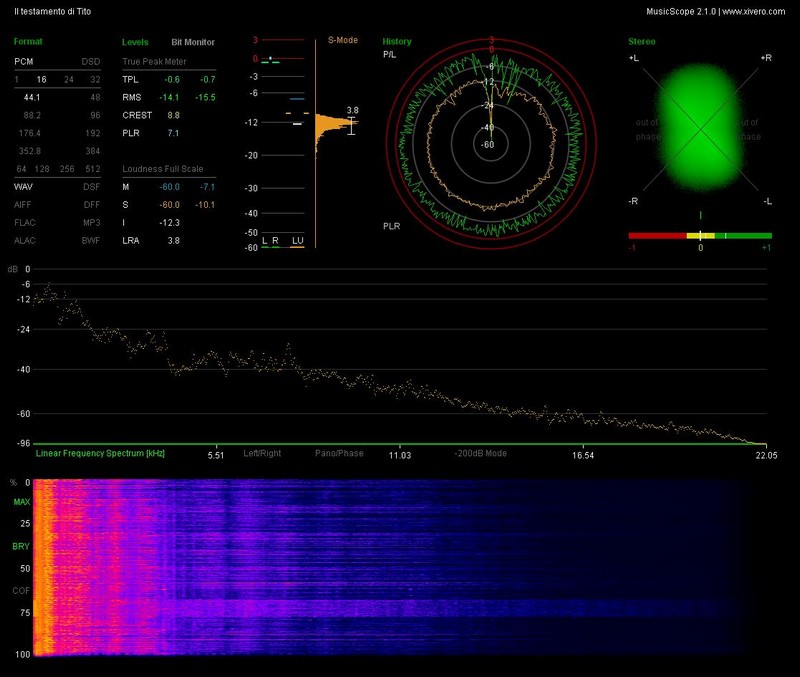Select MAX spectrogram setting
This screenshot has height=677, width=800.
point(21,502)
